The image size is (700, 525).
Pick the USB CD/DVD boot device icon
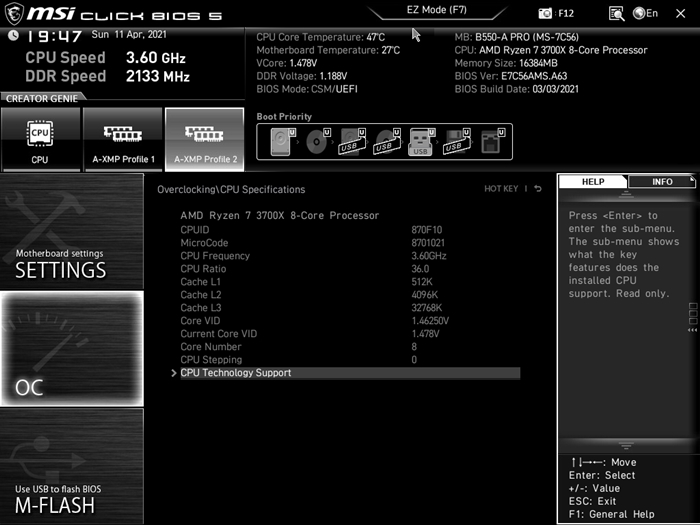click(x=388, y=142)
